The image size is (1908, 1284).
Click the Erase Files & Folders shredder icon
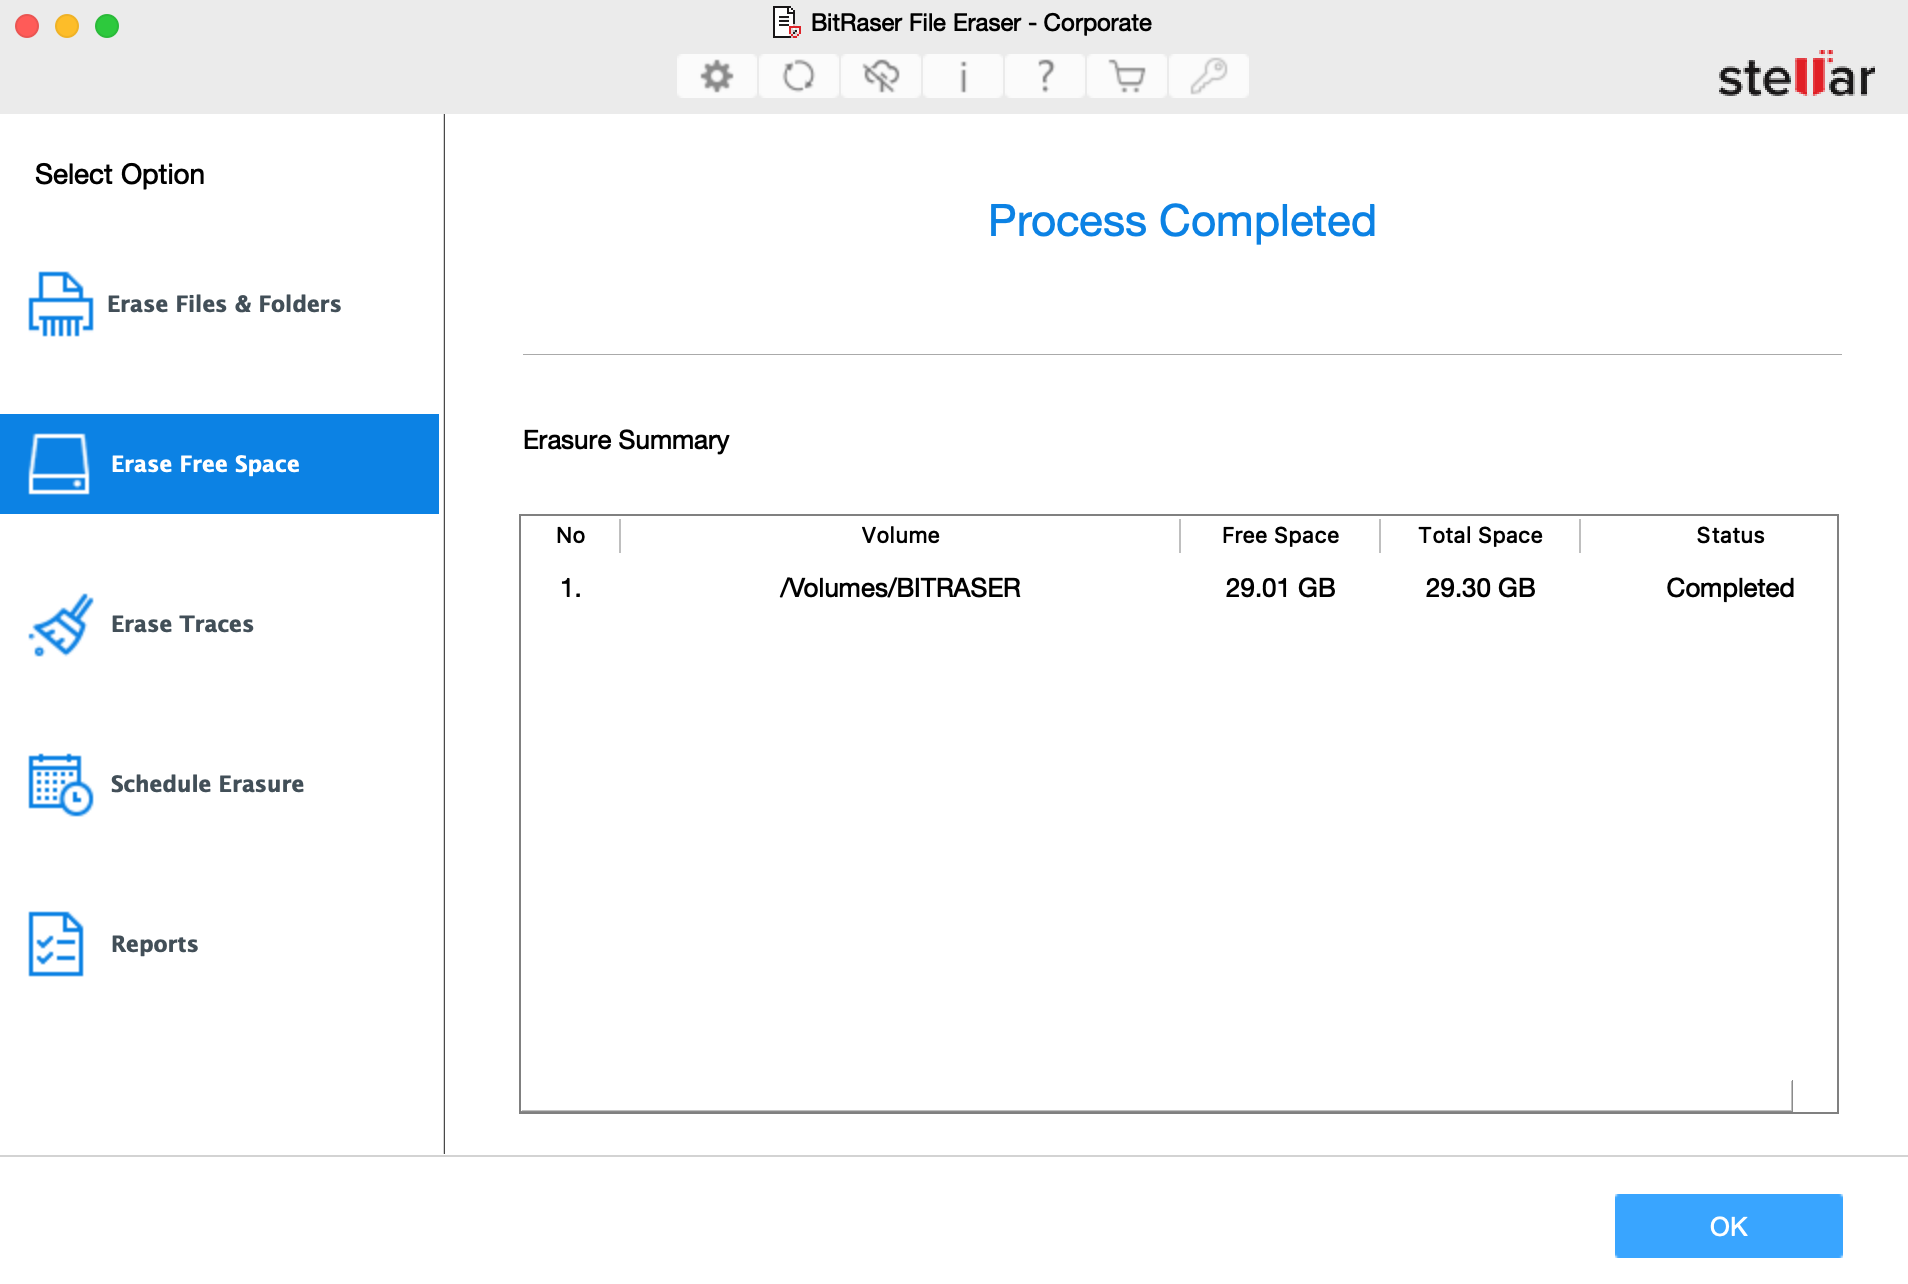[60, 304]
